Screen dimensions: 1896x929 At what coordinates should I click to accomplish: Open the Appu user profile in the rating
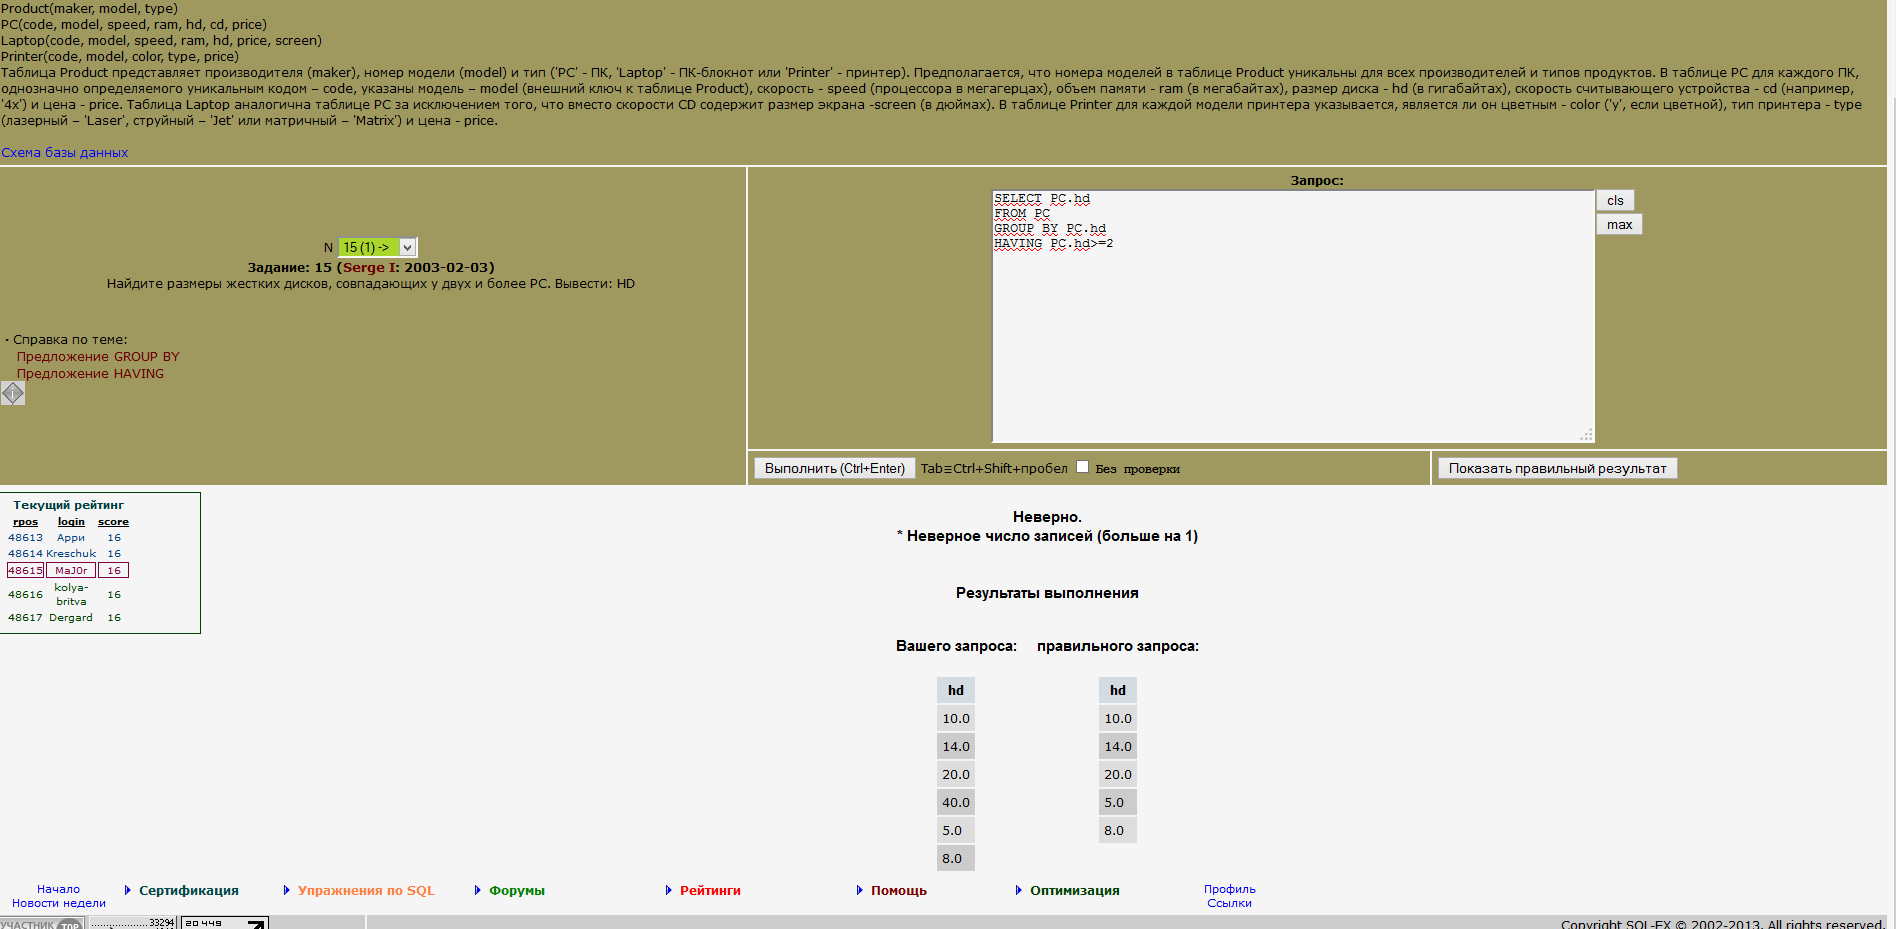(x=71, y=538)
